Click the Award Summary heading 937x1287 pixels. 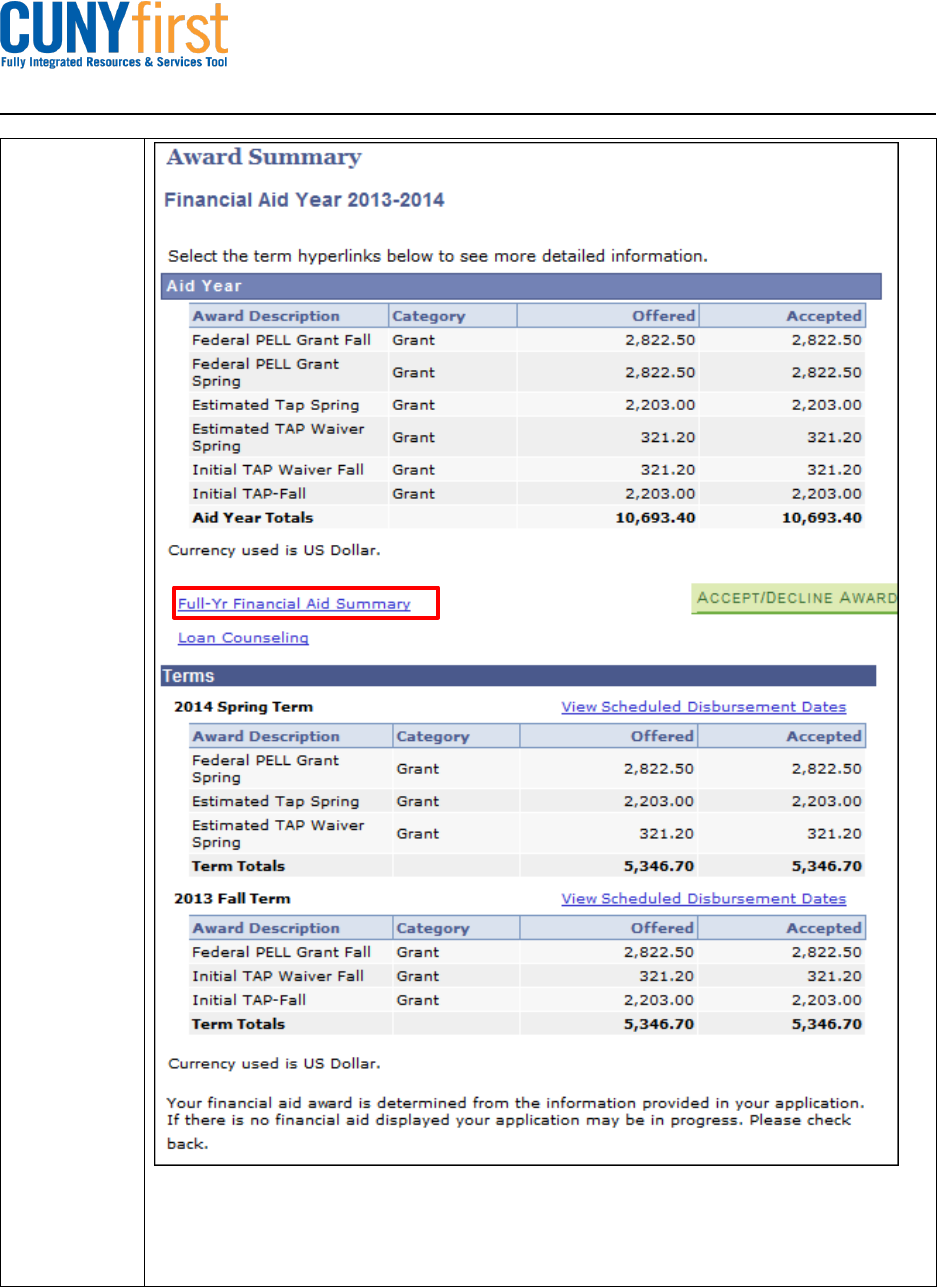pos(264,158)
